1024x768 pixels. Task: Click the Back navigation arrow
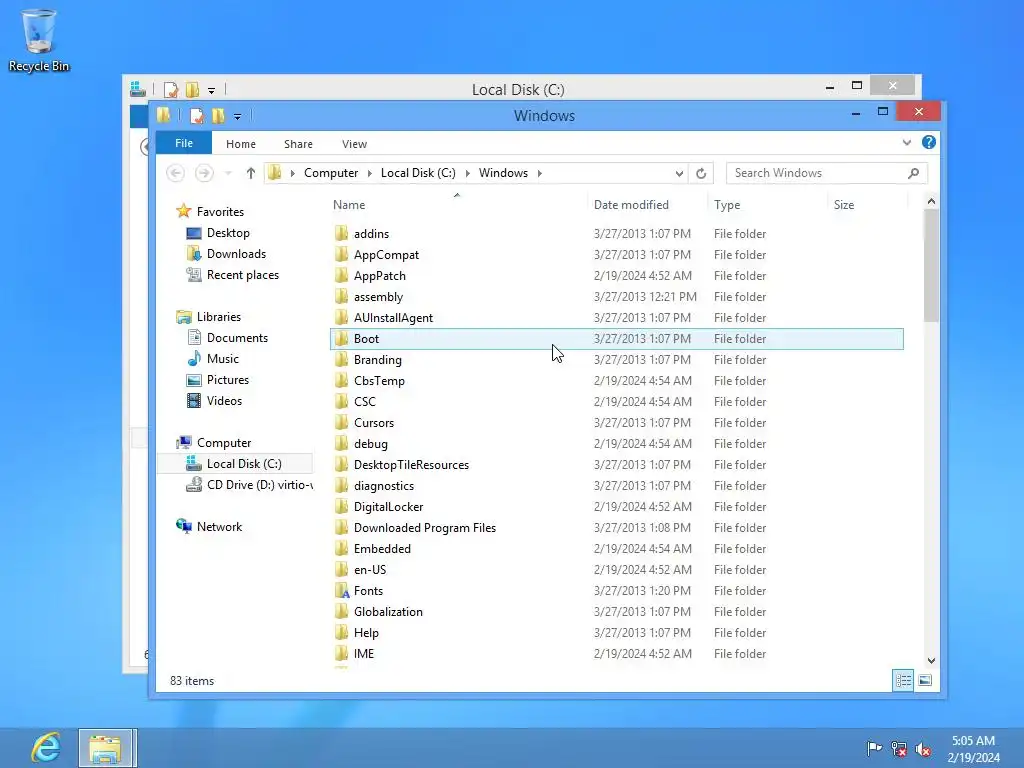coord(175,173)
